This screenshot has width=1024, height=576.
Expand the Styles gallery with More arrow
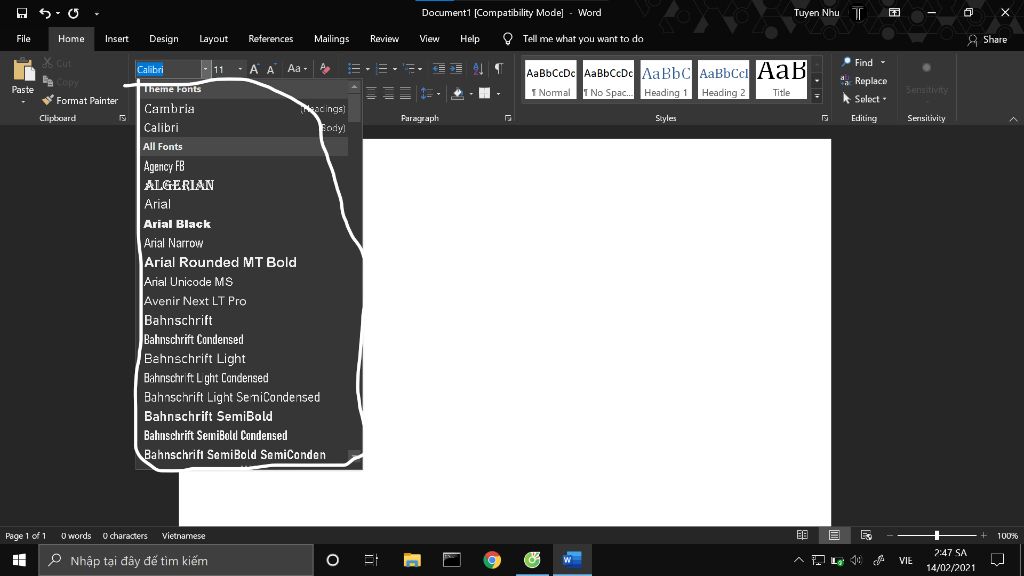point(817,96)
